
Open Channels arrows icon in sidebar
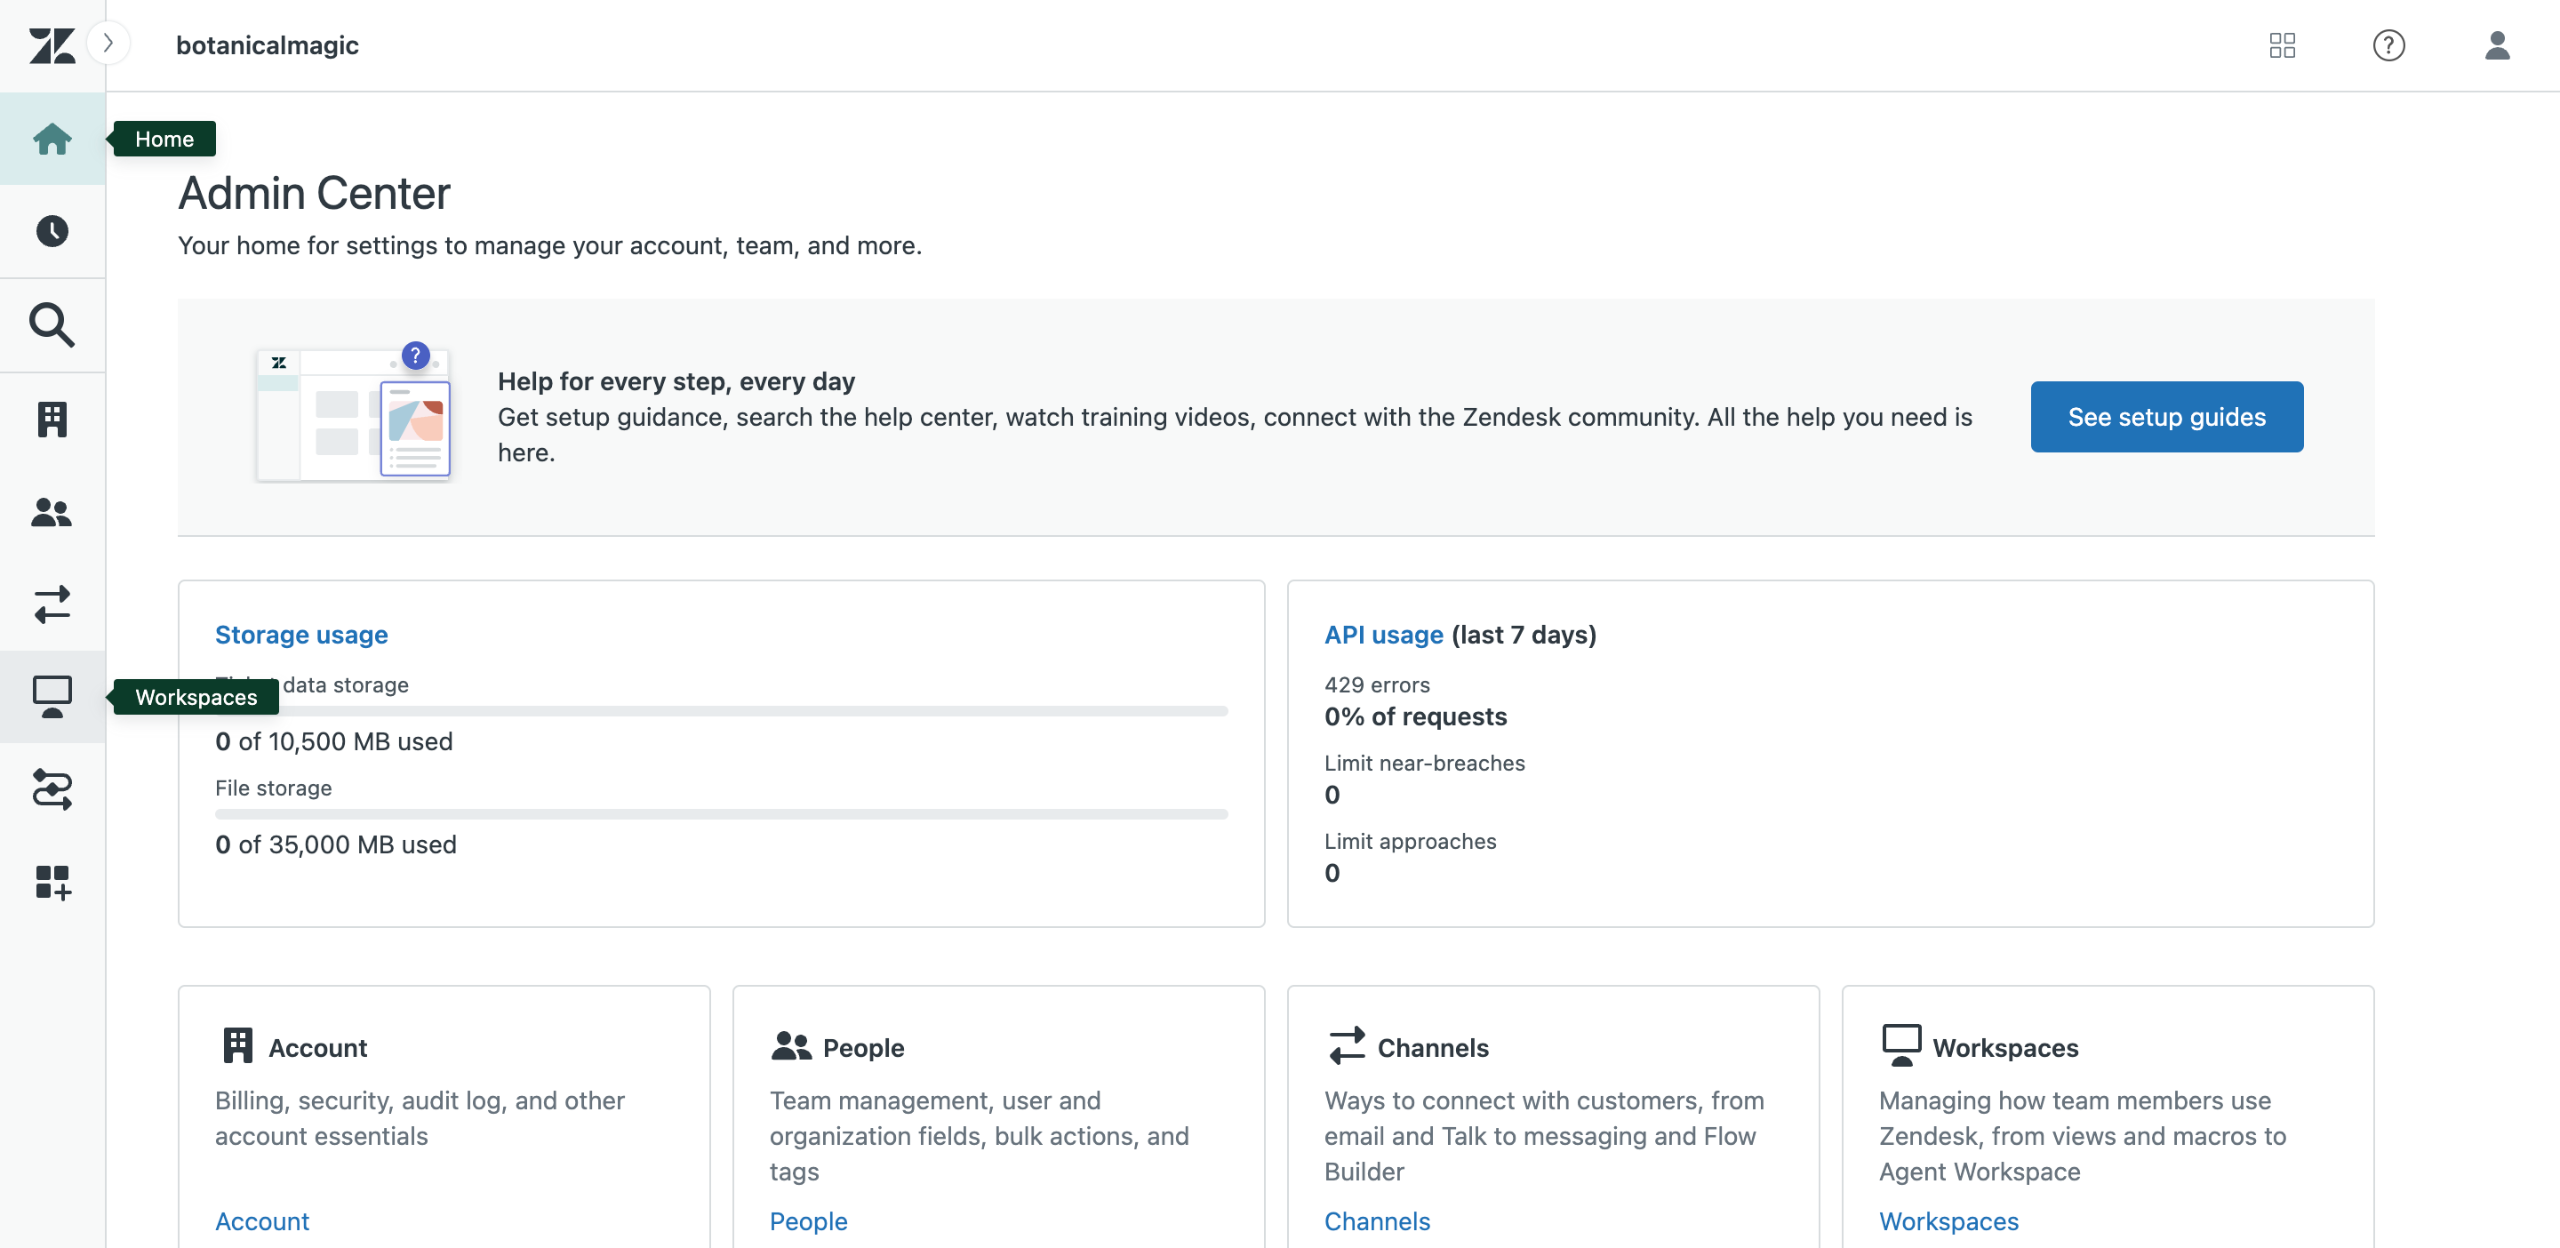tap(52, 605)
